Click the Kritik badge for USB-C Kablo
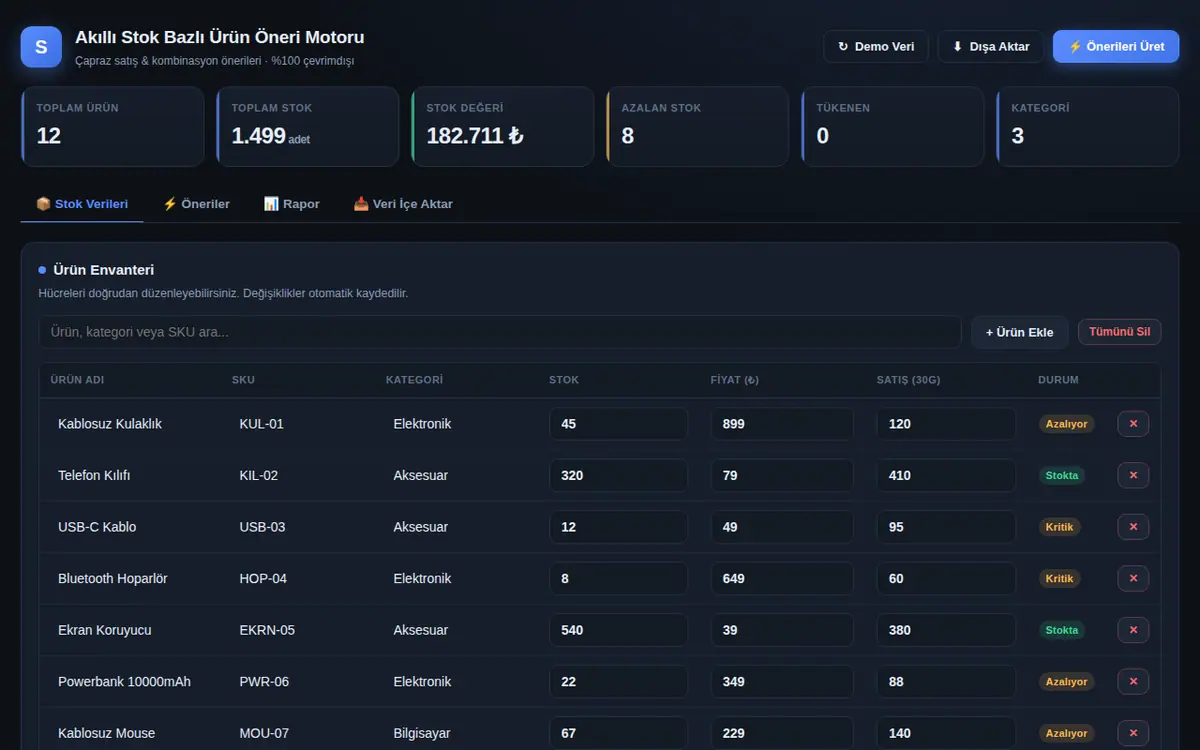1200x750 pixels. [x=1059, y=527]
